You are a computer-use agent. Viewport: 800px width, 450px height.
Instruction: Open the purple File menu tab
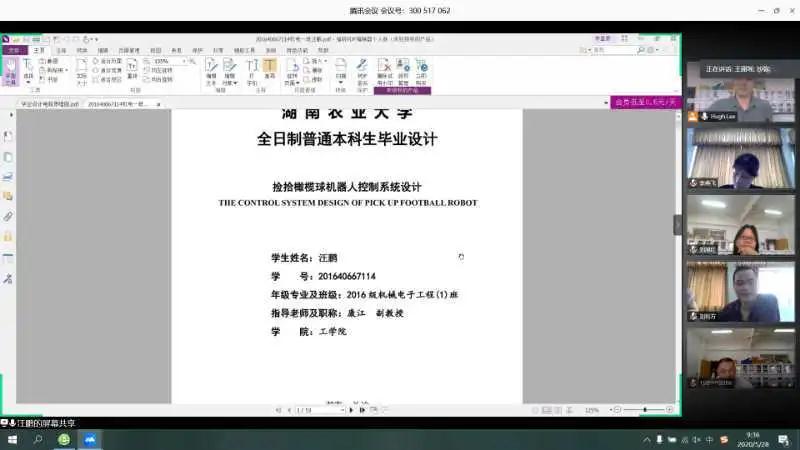point(14,50)
